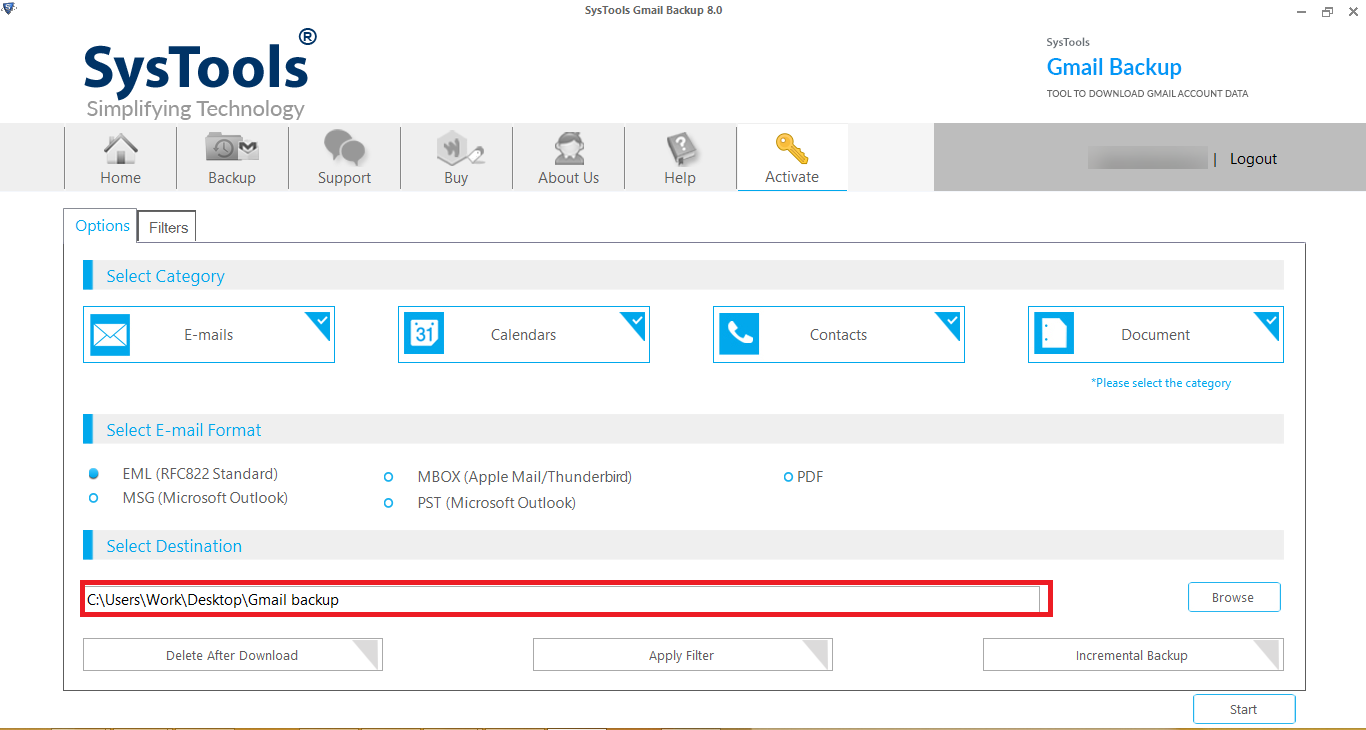Click the Start button
Image resolution: width=1366 pixels, height=730 pixels.
point(1244,709)
